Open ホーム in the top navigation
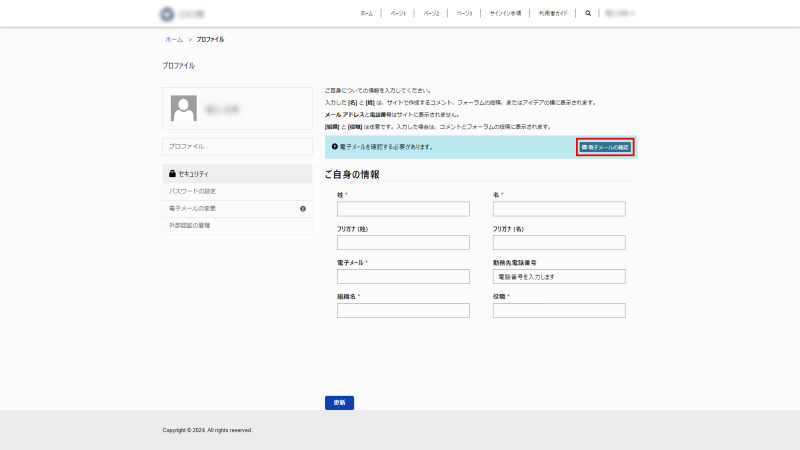Screen dimensions: 800x450 367,14
